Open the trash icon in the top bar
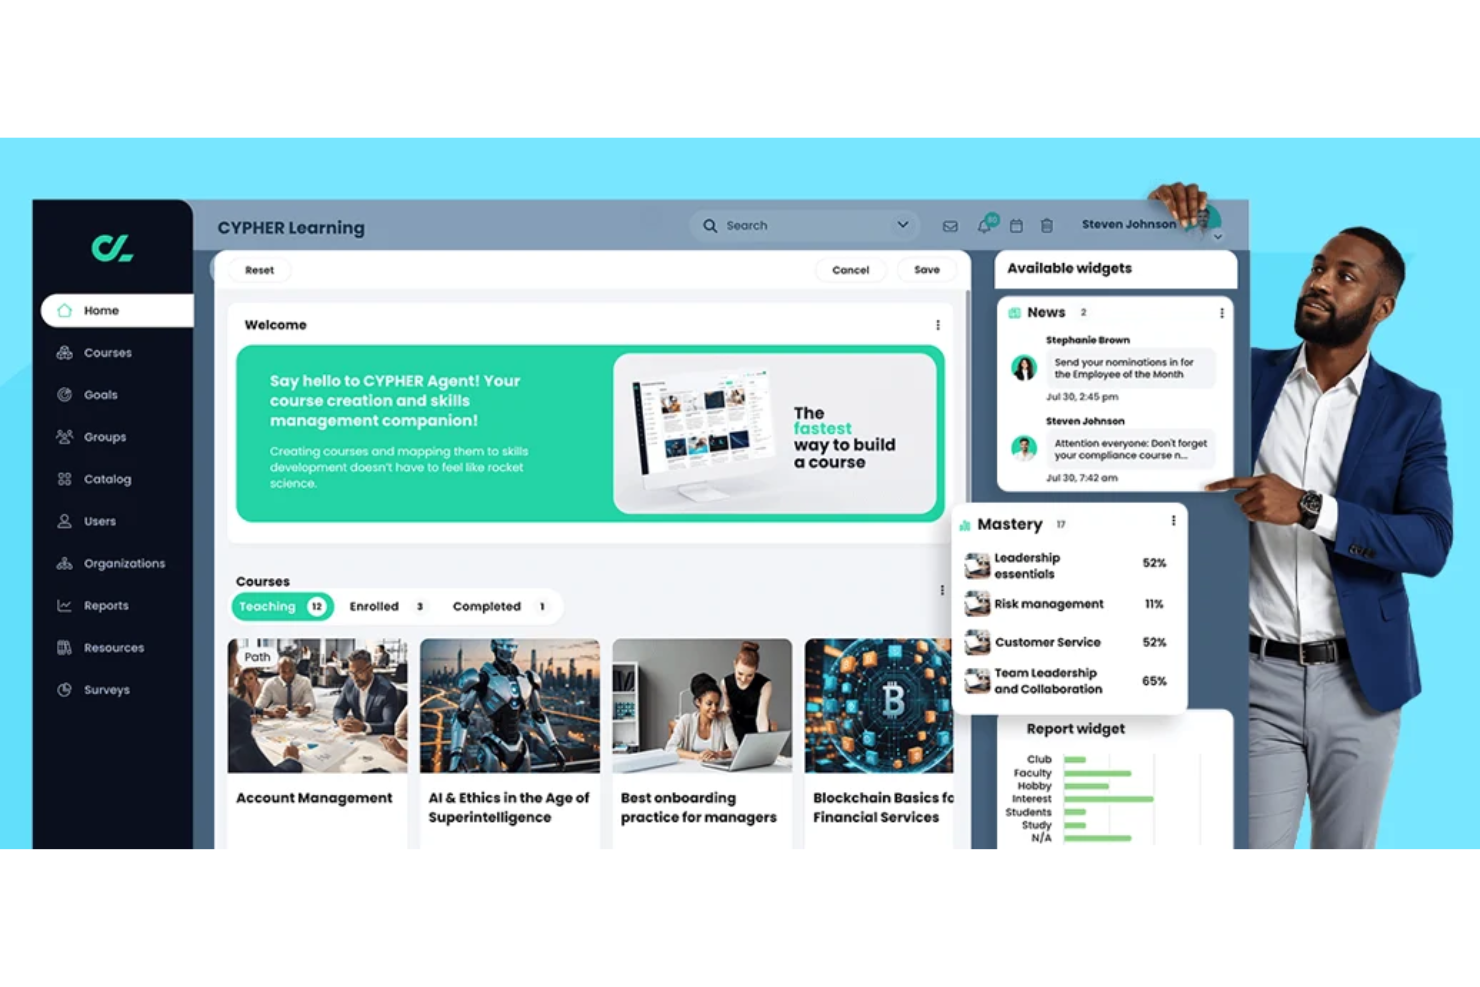Screen dimensions: 1480x987 coord(1046,226)
